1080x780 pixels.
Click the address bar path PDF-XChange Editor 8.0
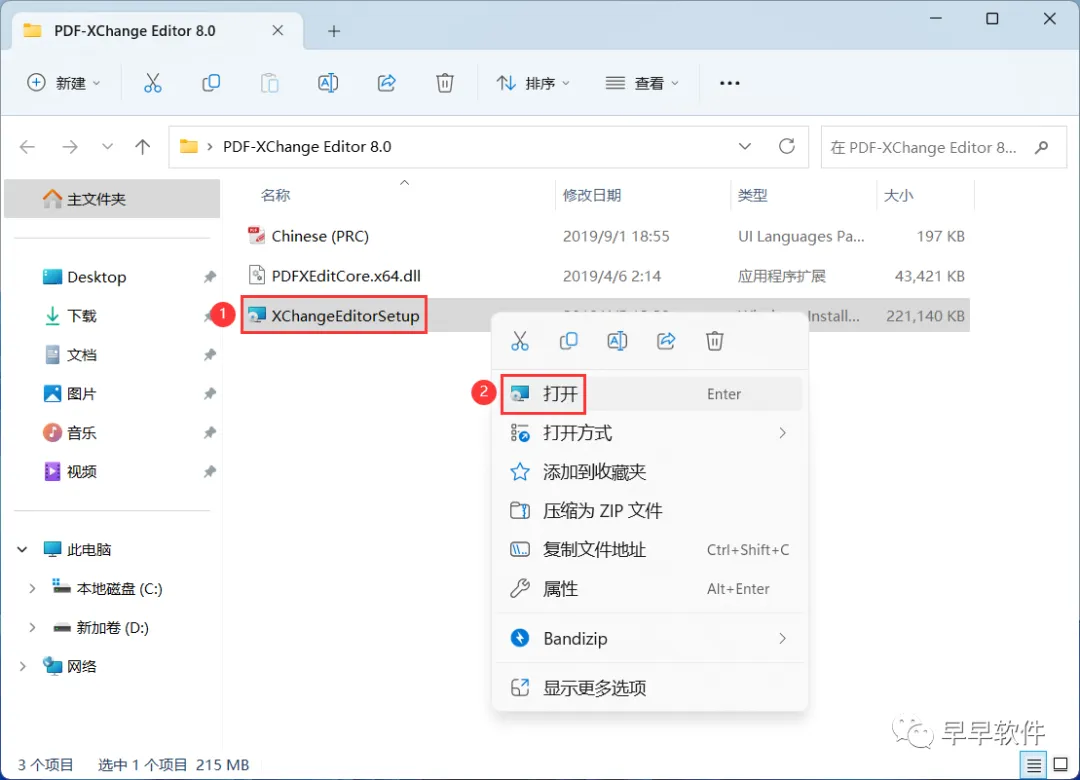pos(307,147)
